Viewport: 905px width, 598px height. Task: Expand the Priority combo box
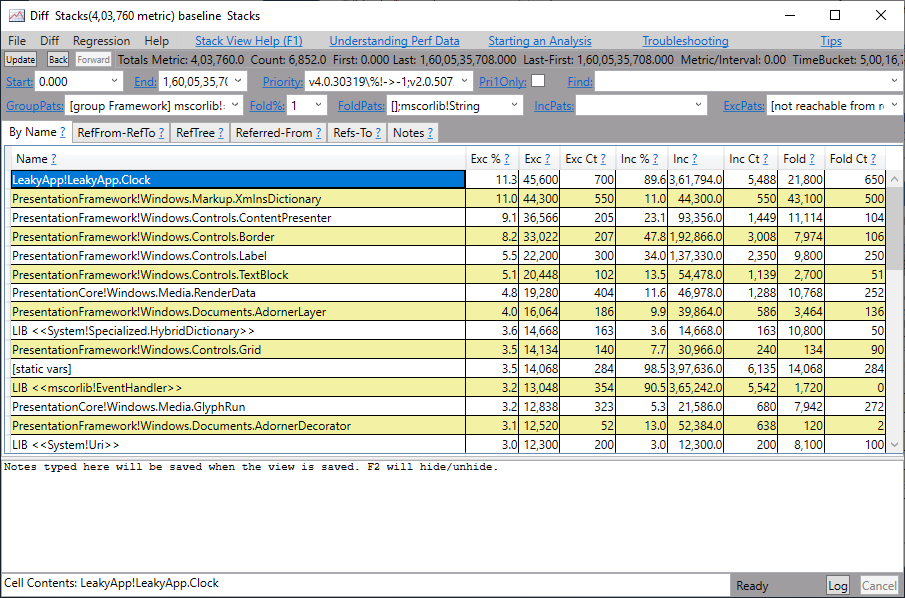[x=464, y=81]
